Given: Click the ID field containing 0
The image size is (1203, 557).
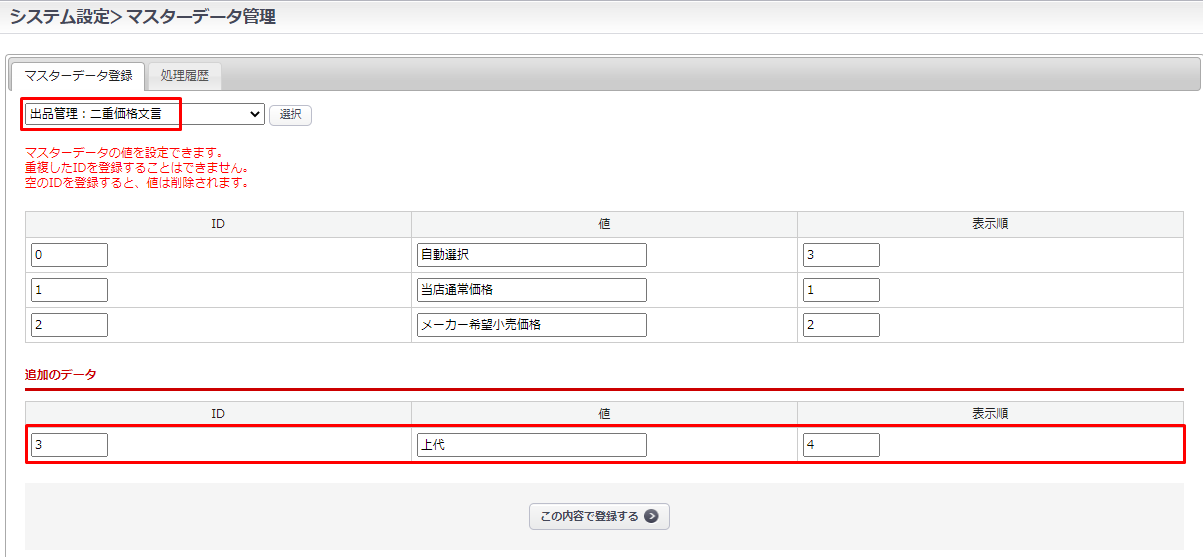Looking at the screenshot, I should pyautogui.click(x=69, y=255).
